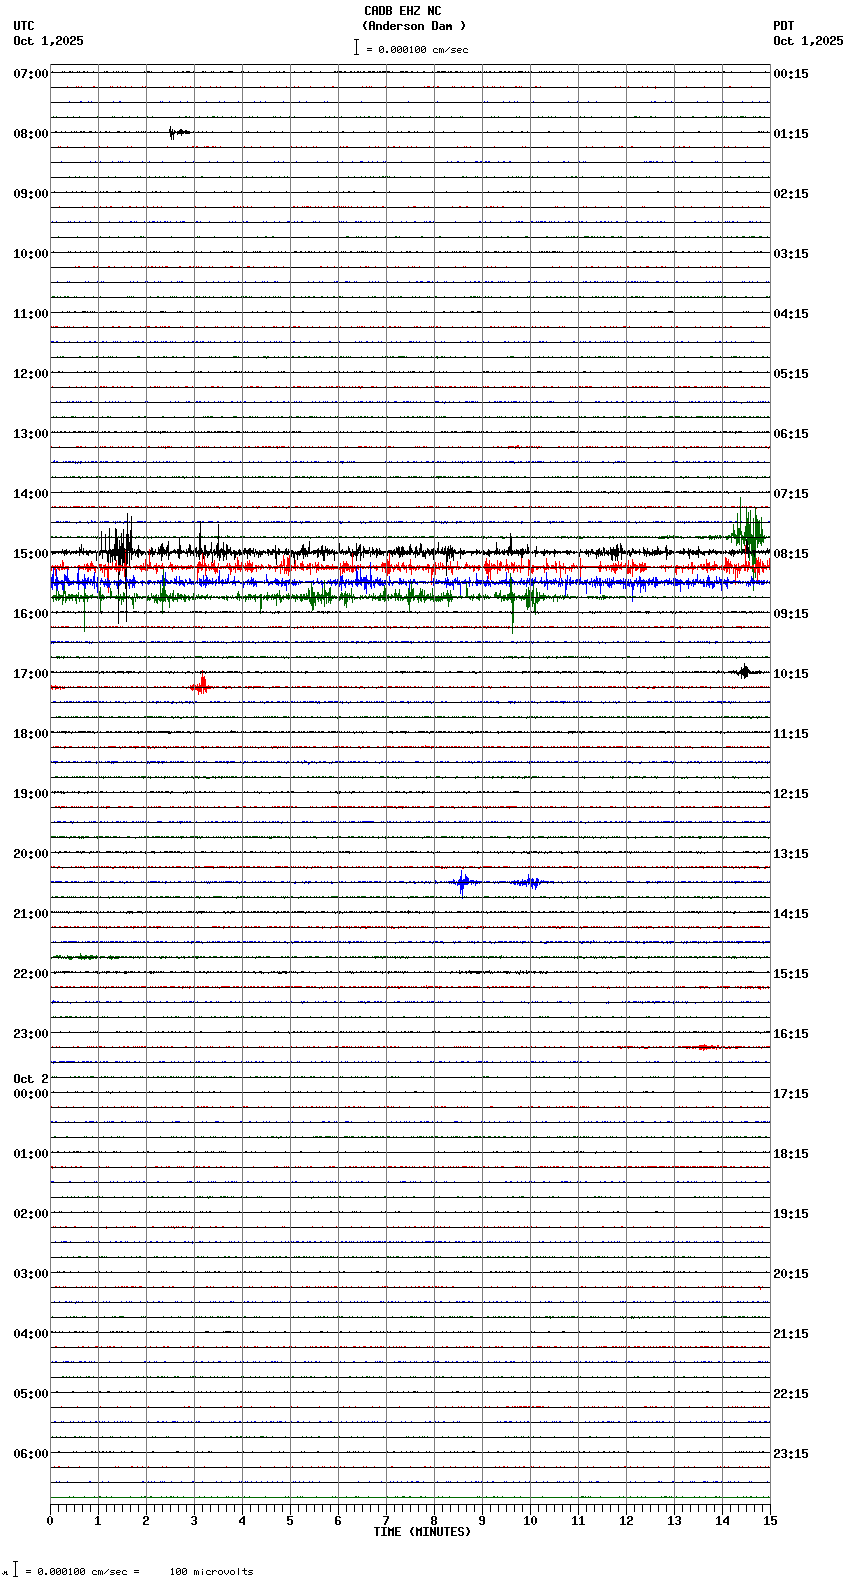Click the '07:00' UTC time label
Screen dimensions: 850x1584
(31, 74)
